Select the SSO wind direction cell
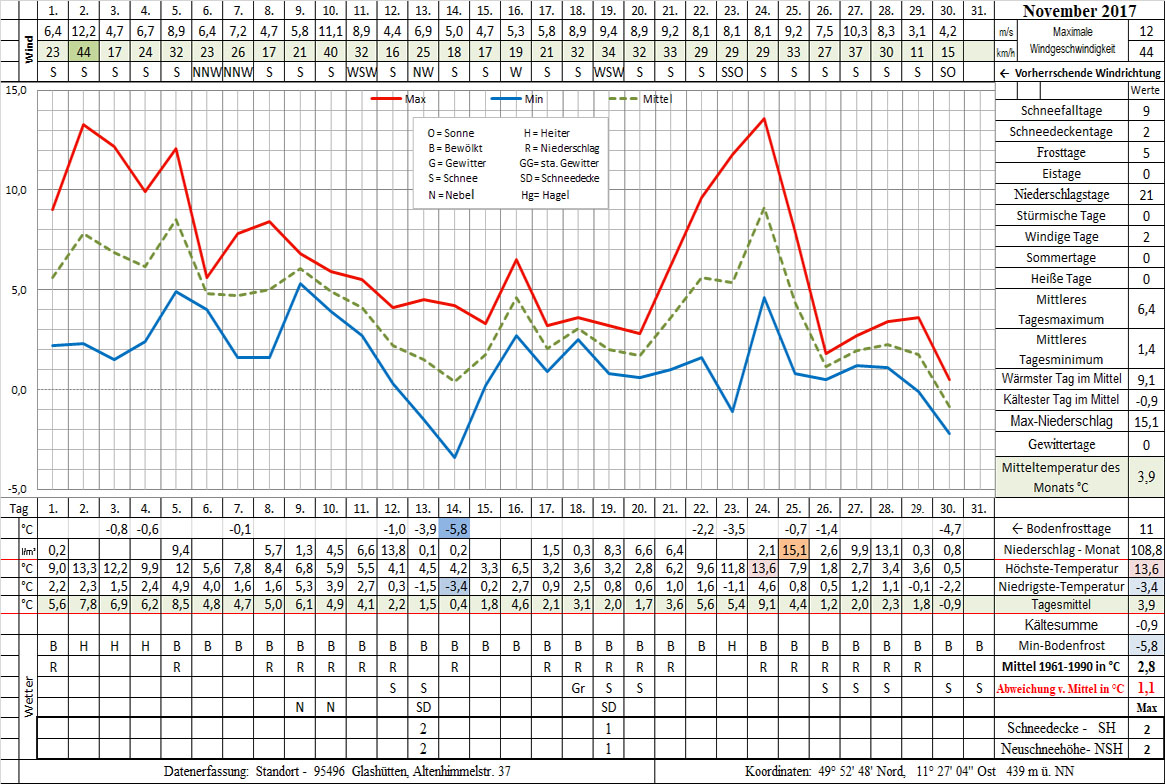Viewport: 1165px width, 784px height. tap(732, 73)
